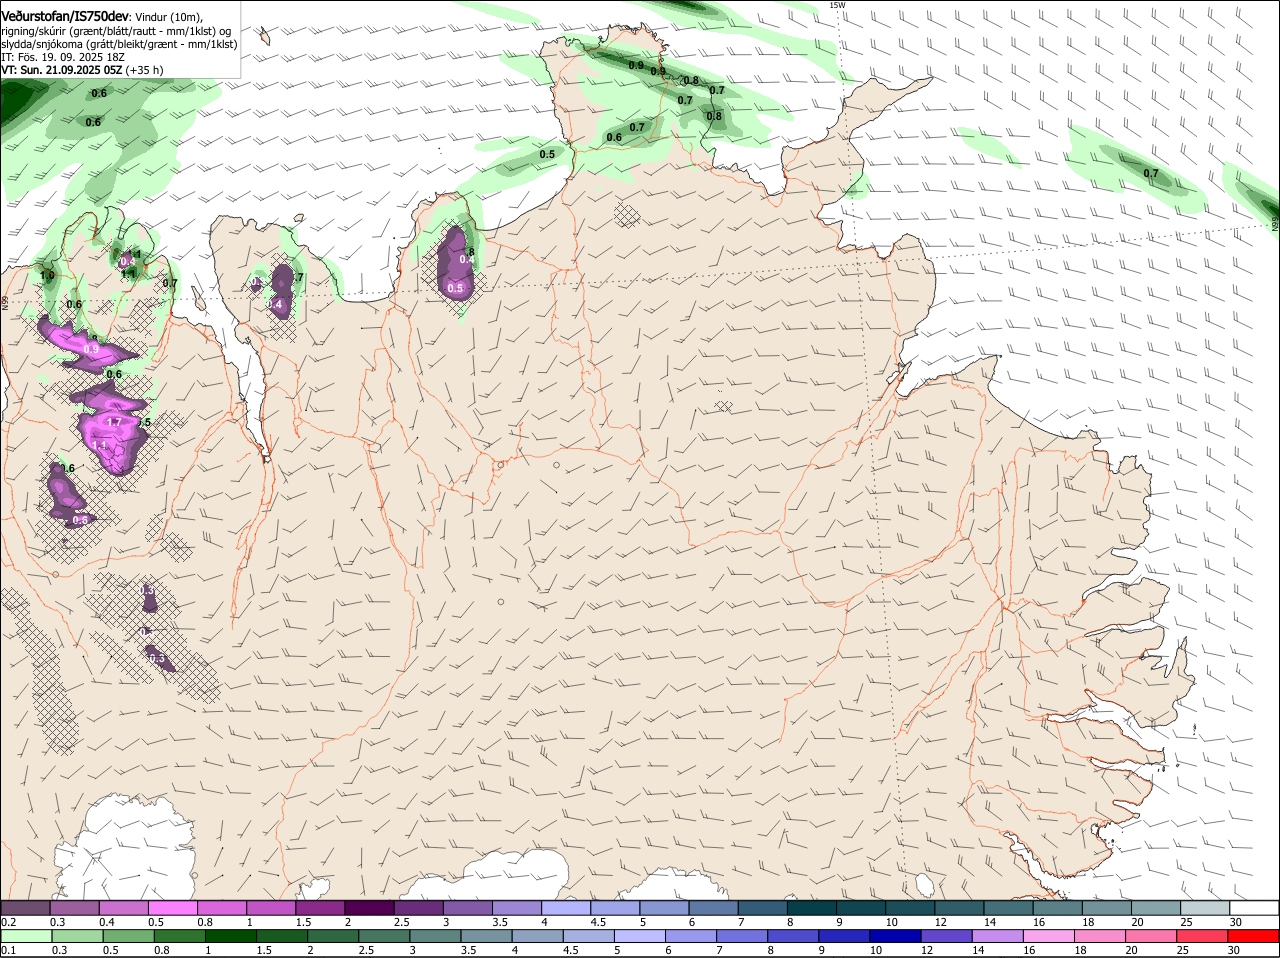Click the black '1.0' precipitation value
The width and height of the screenshot is (1280, 958).
pyautogui.click(x=47, y=275)
